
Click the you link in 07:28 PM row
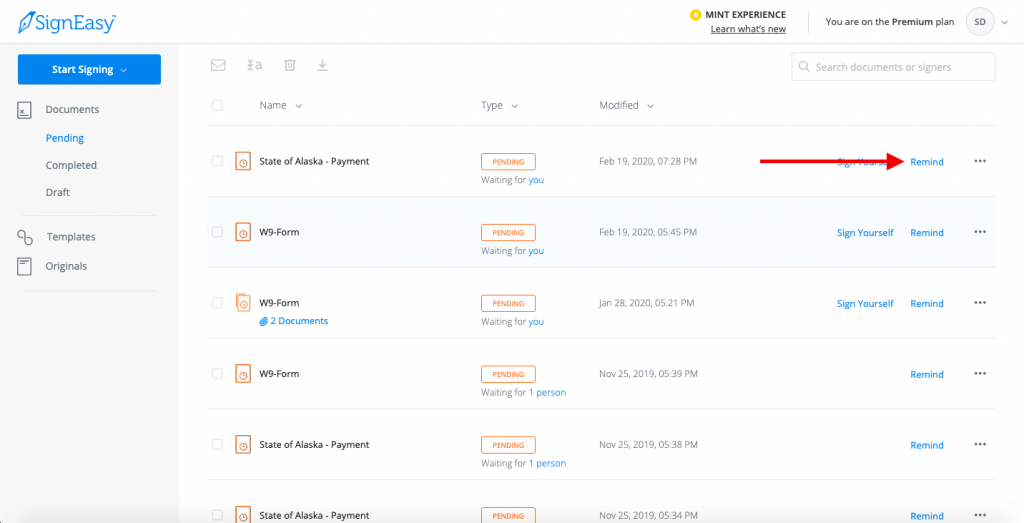coord(536,180)
